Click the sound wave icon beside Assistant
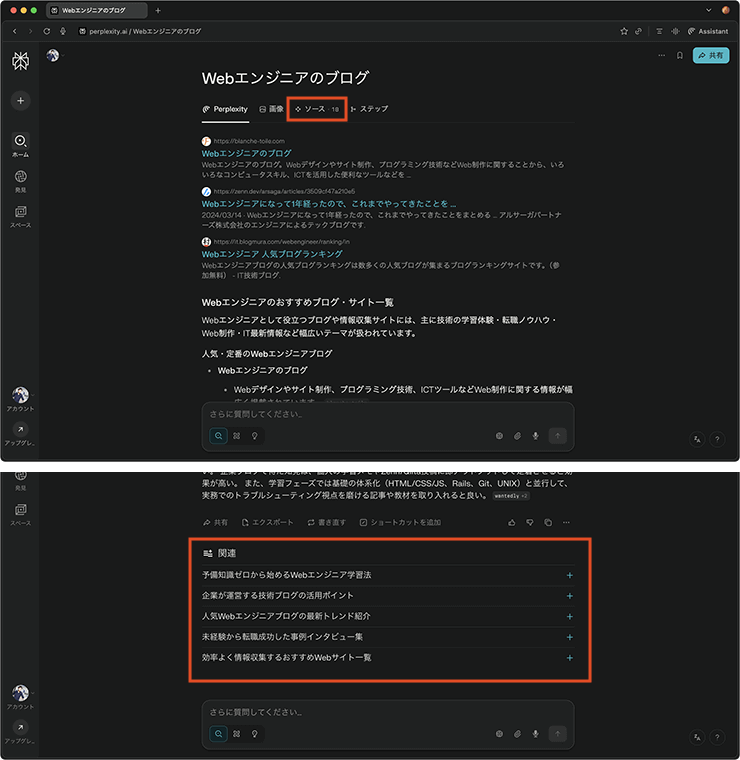Screen dimensions: 740x760 coord(675,31)
